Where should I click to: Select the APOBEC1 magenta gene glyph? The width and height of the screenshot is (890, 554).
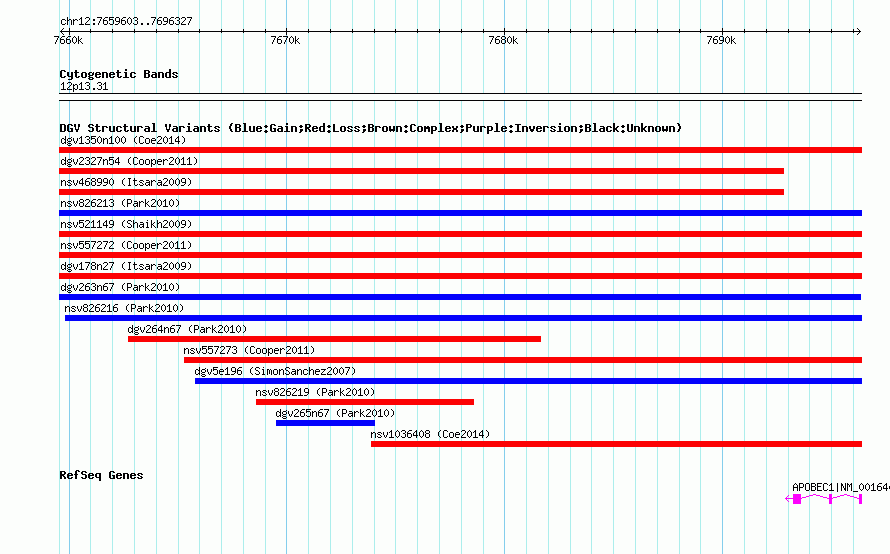tap(824, 499)
